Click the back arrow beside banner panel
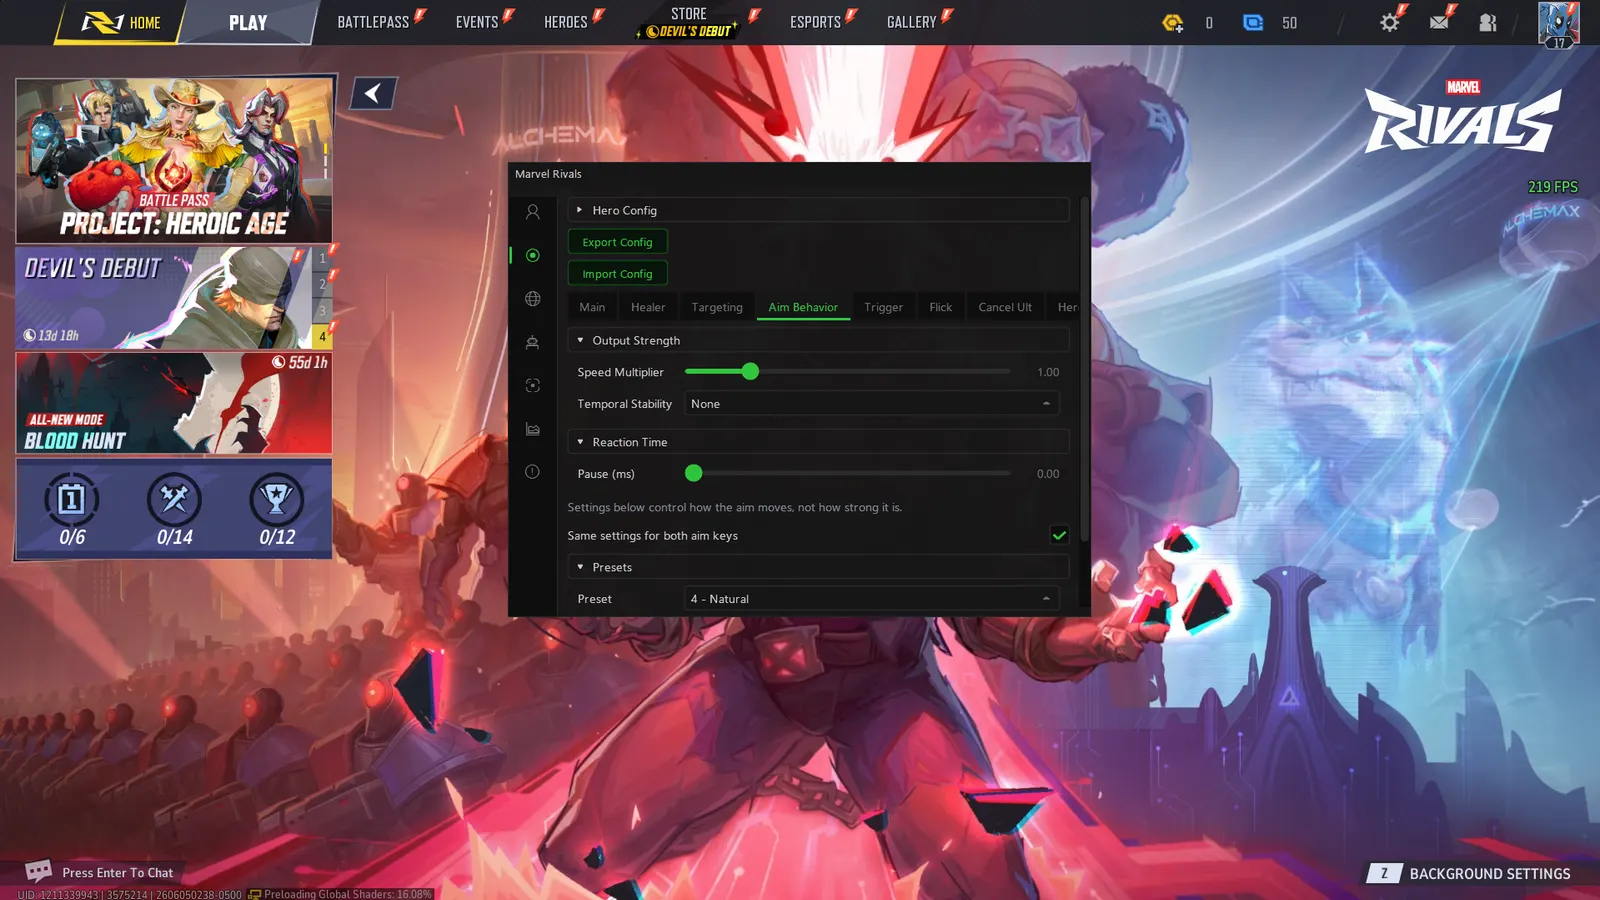 pos(373,94)
